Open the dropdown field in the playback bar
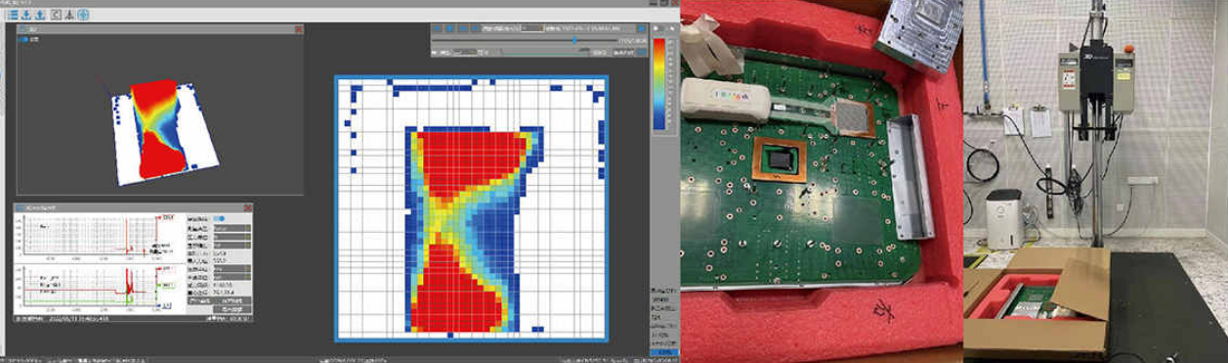This screenshot has width=1228, height=363. (532, 28)
